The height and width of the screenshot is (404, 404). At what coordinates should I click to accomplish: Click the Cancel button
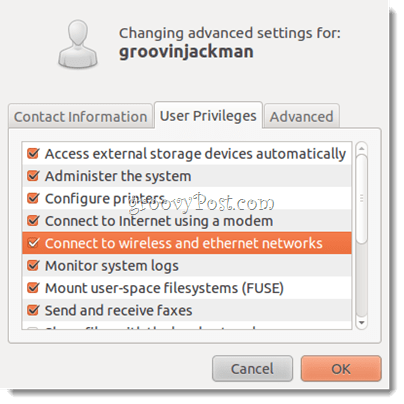point(252,369)
